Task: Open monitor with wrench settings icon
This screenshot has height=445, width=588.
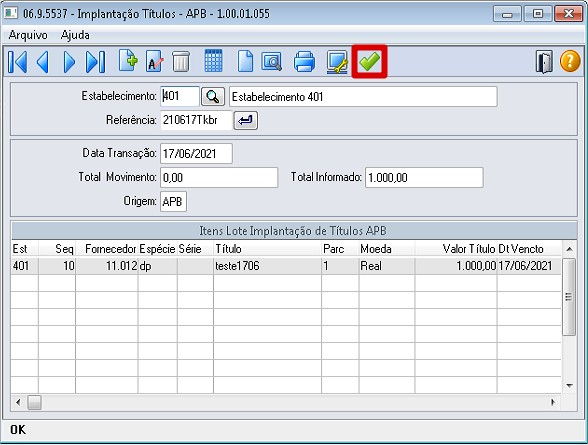Action: [x=337, y=62]
